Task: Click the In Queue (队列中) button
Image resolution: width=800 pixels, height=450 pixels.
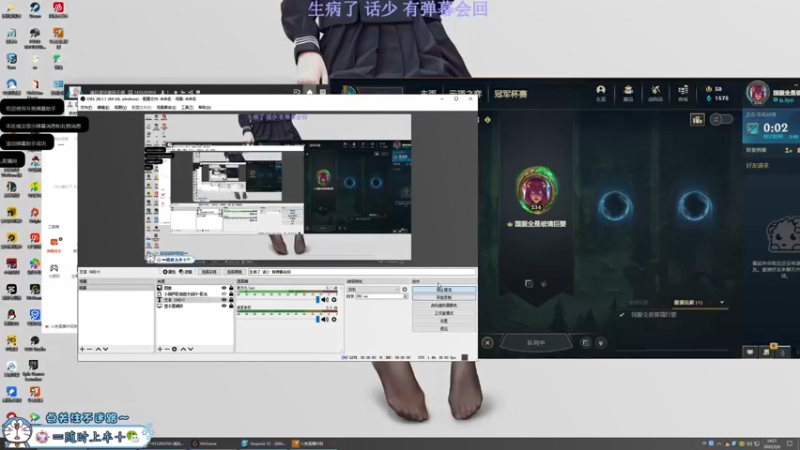Action: click(x=536, y=343)
